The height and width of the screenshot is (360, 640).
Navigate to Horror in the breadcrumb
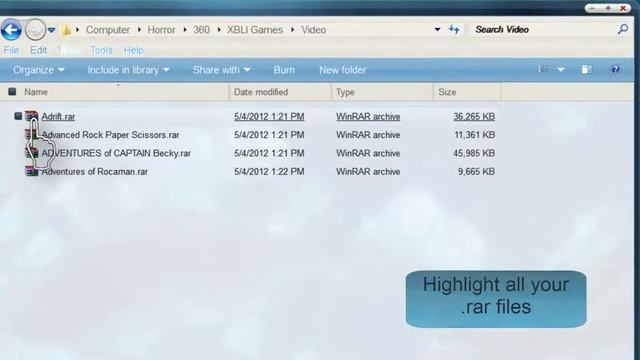click(x=161, y=30)
